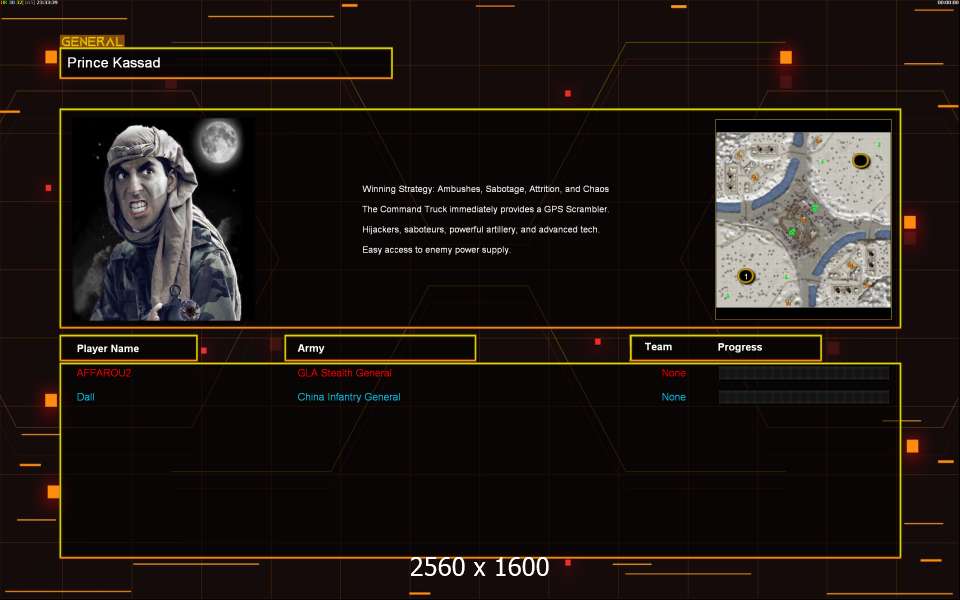Click the battlefield minimap preview

[803, 215]
